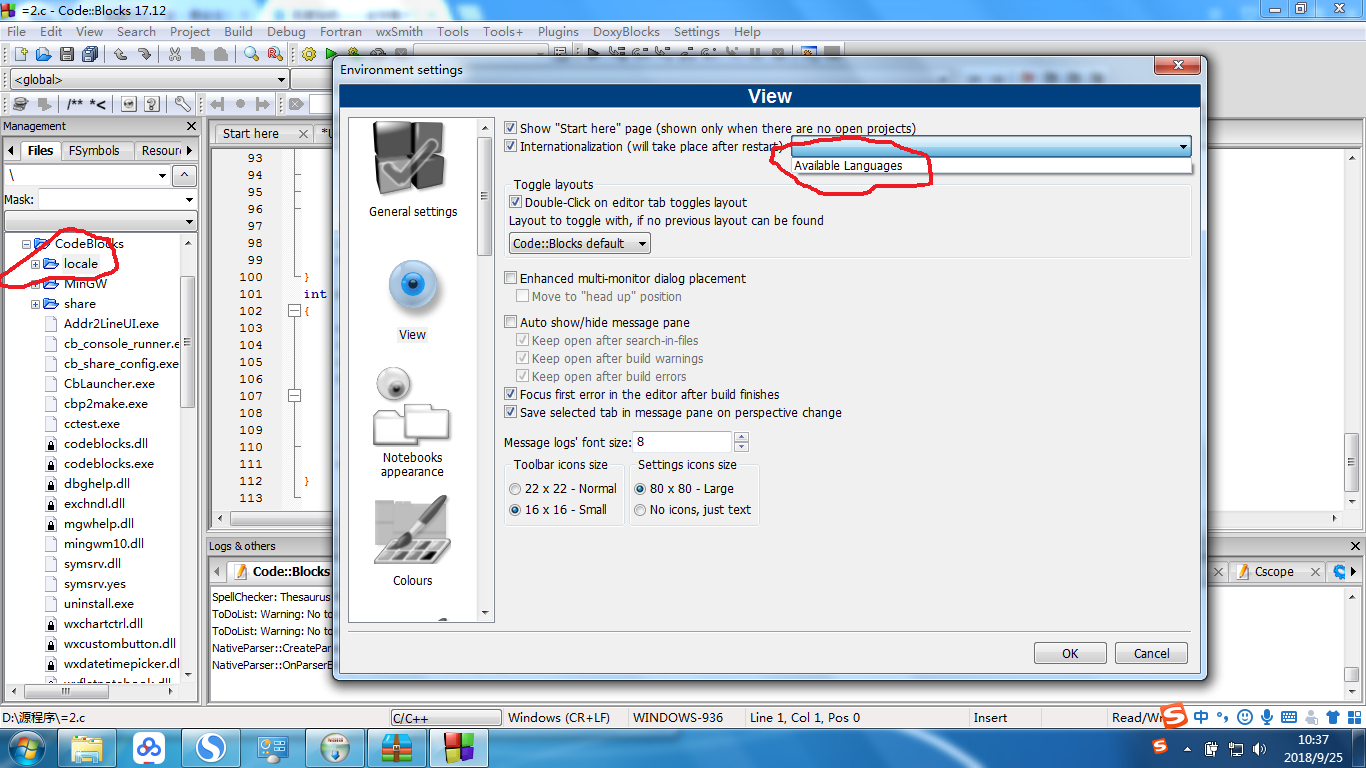Image resolution: width=1366 pixels, height=768 pixels.
Task: Select 22 x 22 - Normal toolbar size
Action: [515, 489]
